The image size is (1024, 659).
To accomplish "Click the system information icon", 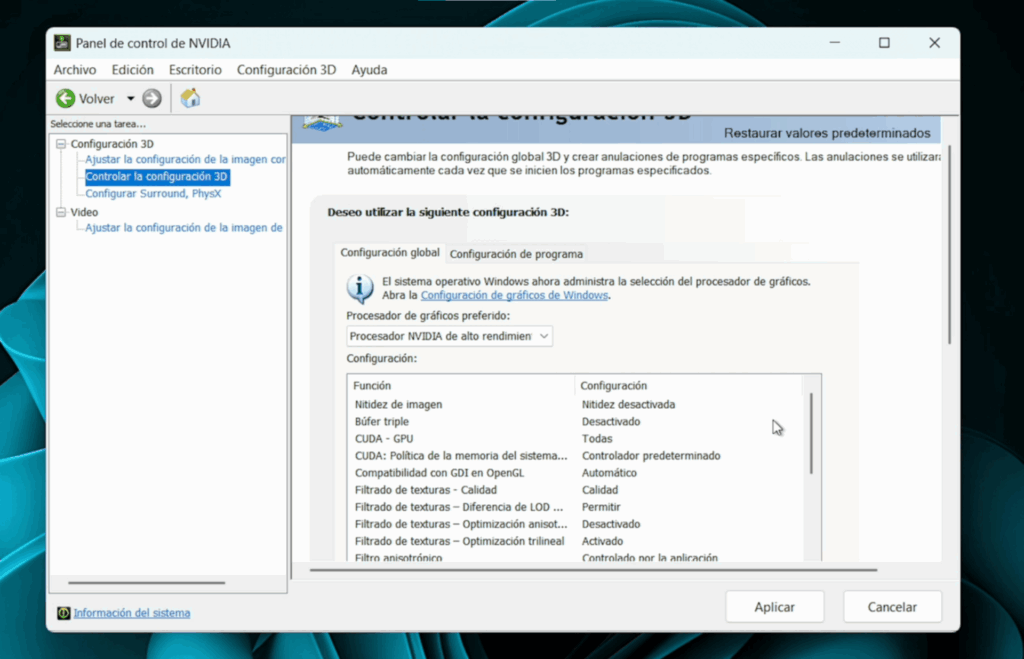I will click(x=63, y=613).
